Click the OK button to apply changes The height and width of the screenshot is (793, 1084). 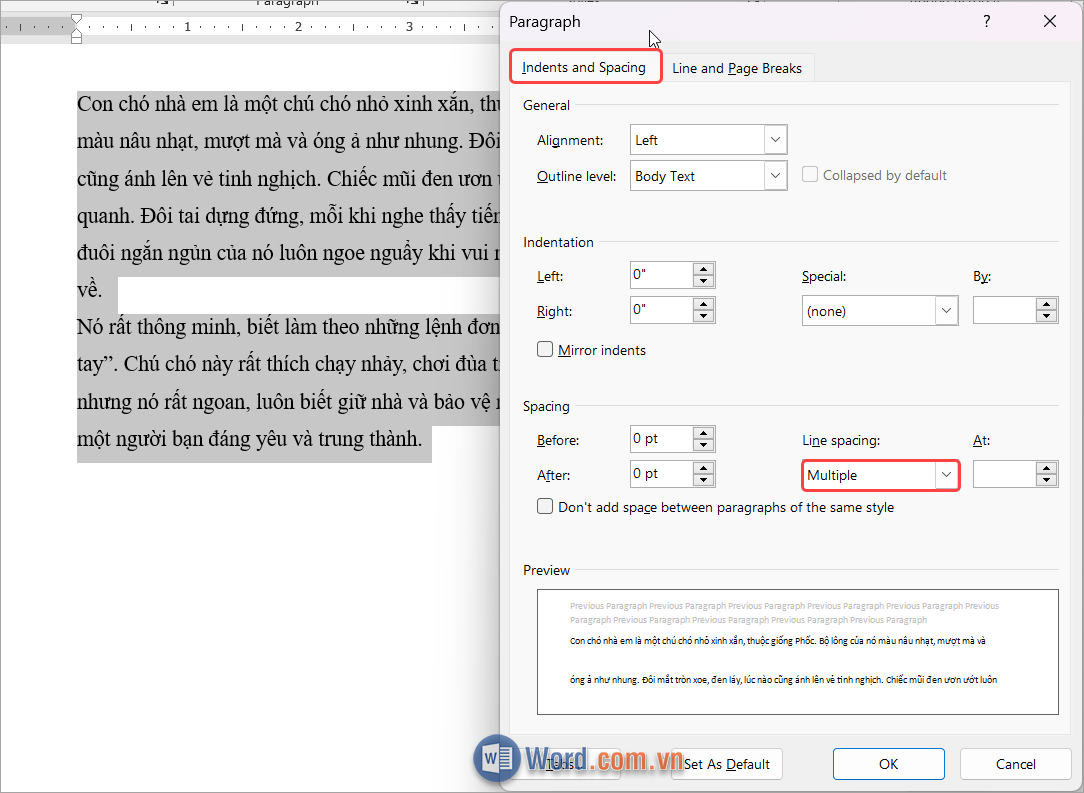click(x=888, y=763)
